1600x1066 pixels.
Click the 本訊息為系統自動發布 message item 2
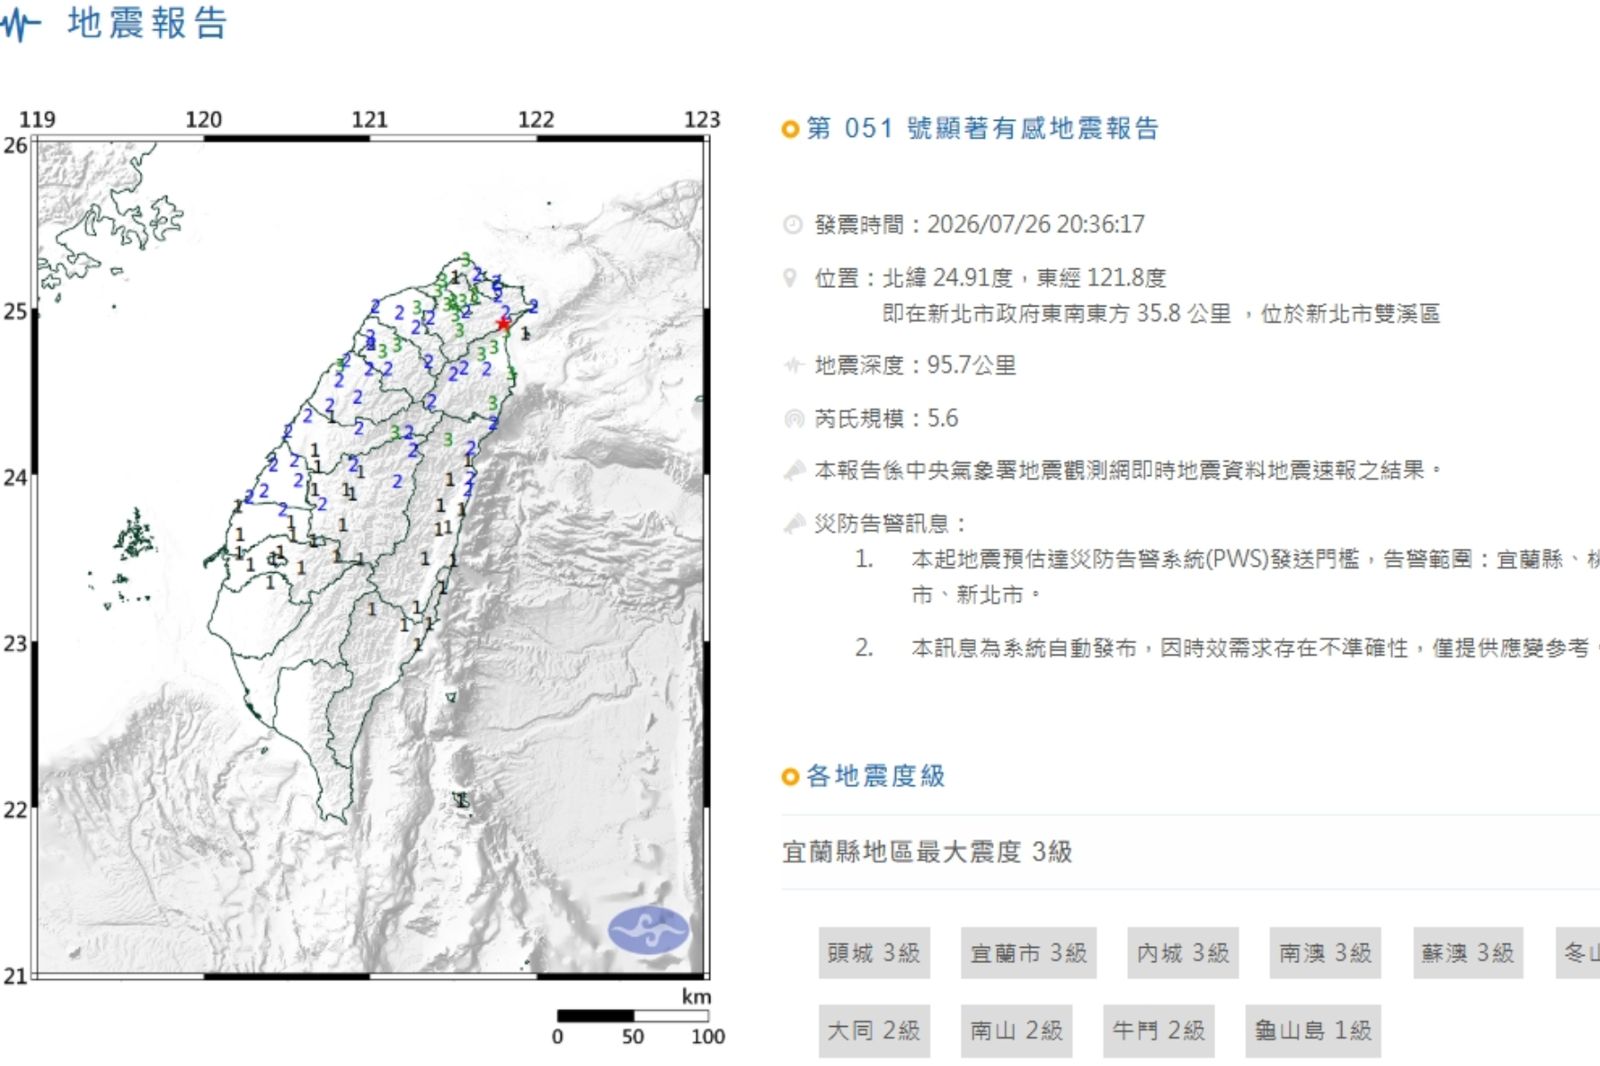point(1255,648)
